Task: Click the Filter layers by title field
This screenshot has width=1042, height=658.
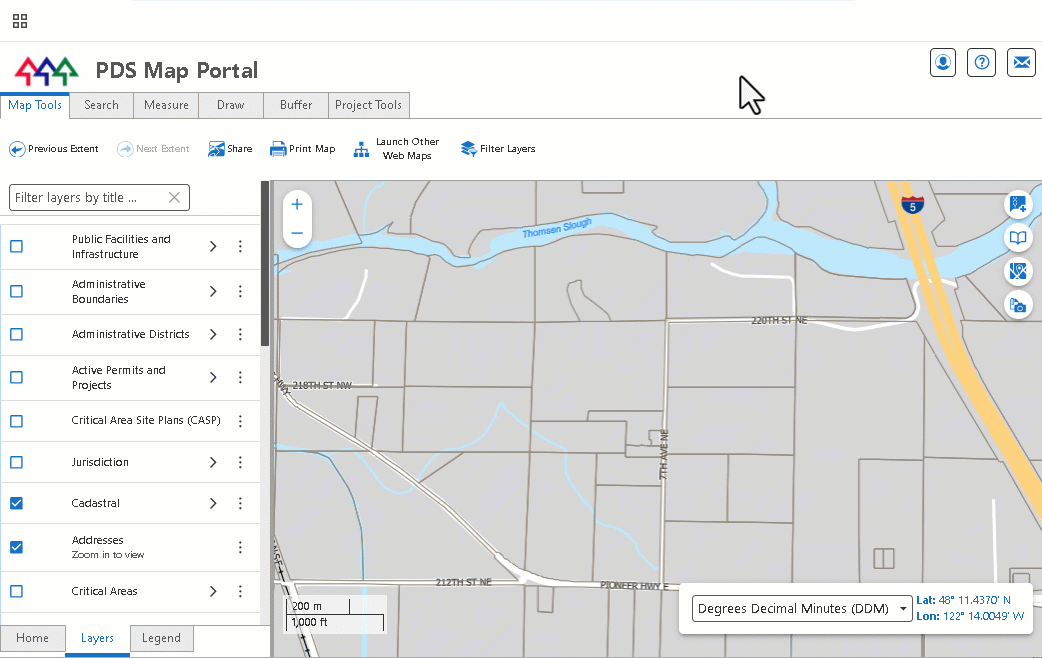Action: (x=99, y=197)
